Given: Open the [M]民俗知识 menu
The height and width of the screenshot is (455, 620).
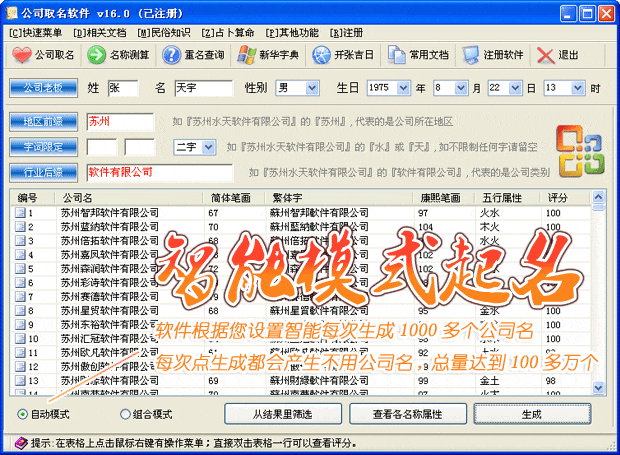Looking at the screenshot, I should point(164,33).
